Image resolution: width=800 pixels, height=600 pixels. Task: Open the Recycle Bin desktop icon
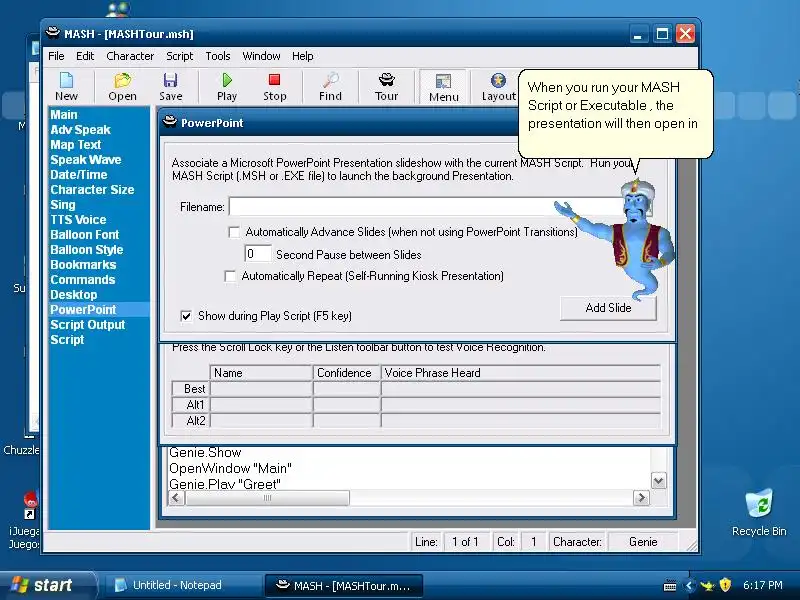[x=759, y=512]
